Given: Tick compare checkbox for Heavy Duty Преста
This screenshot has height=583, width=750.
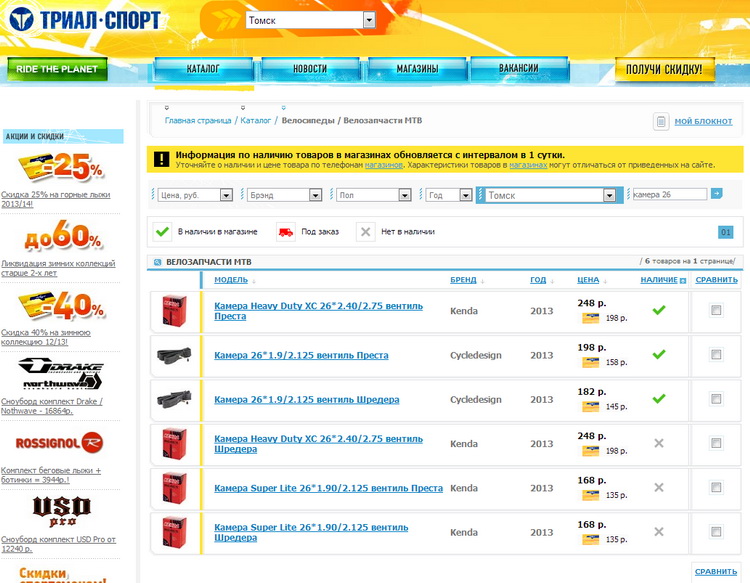Looking at the screenshot, I should pyautogui.click(x=716, y=310).
